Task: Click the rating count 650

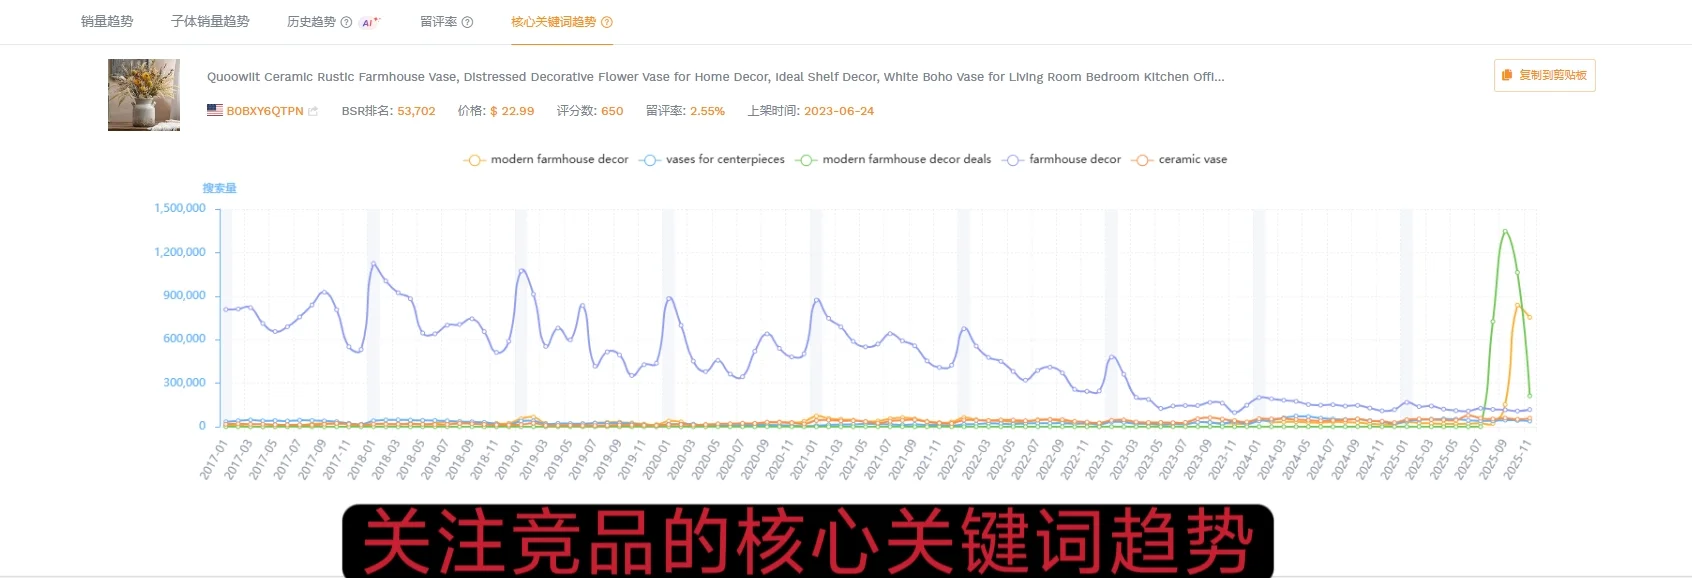Action: (612, 111)
